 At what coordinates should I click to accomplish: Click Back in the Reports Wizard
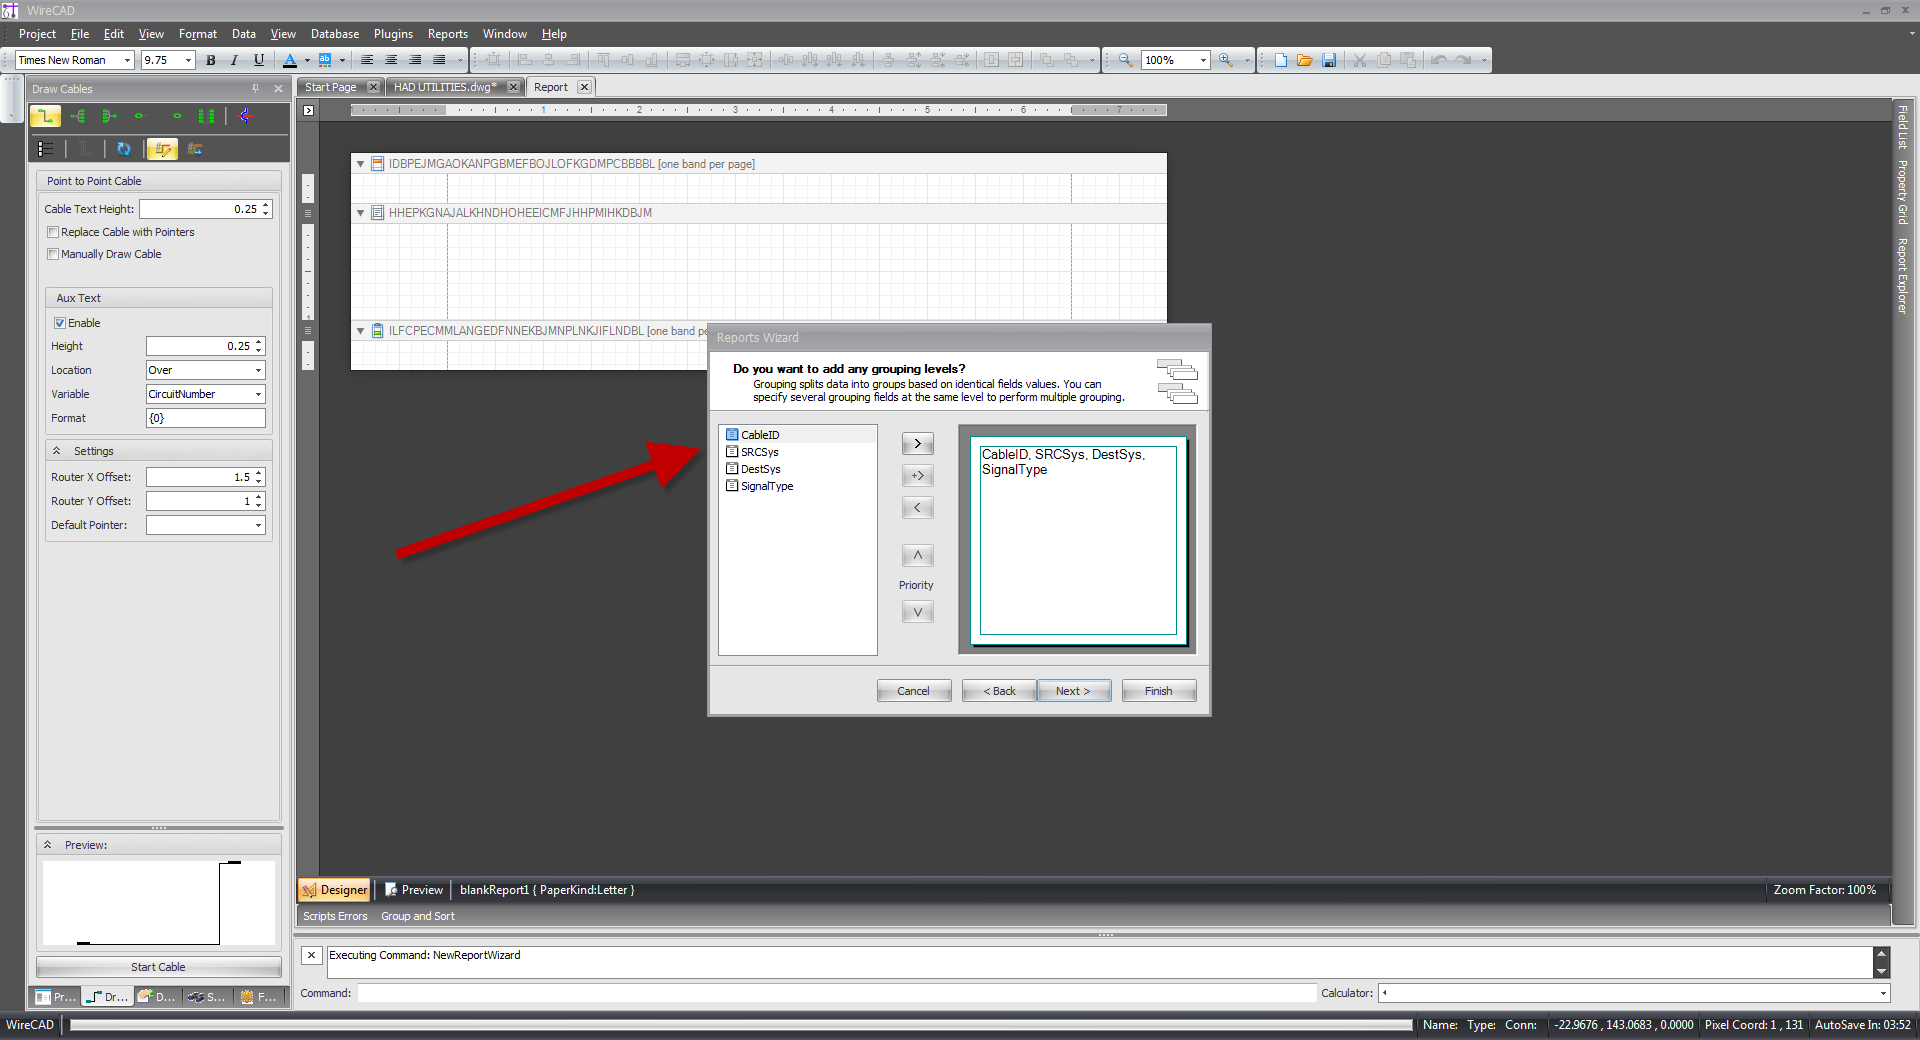click(x=999, y=691)
